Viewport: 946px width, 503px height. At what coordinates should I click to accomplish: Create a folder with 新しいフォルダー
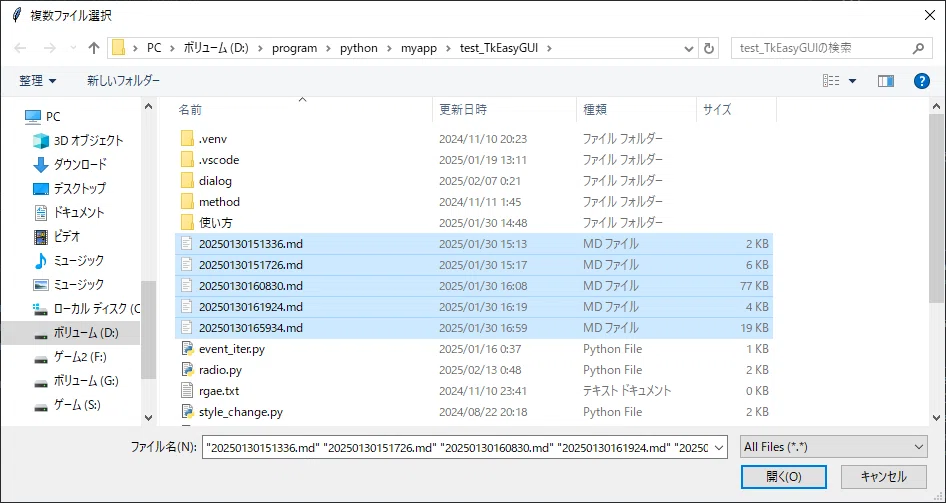pos(124,81)
